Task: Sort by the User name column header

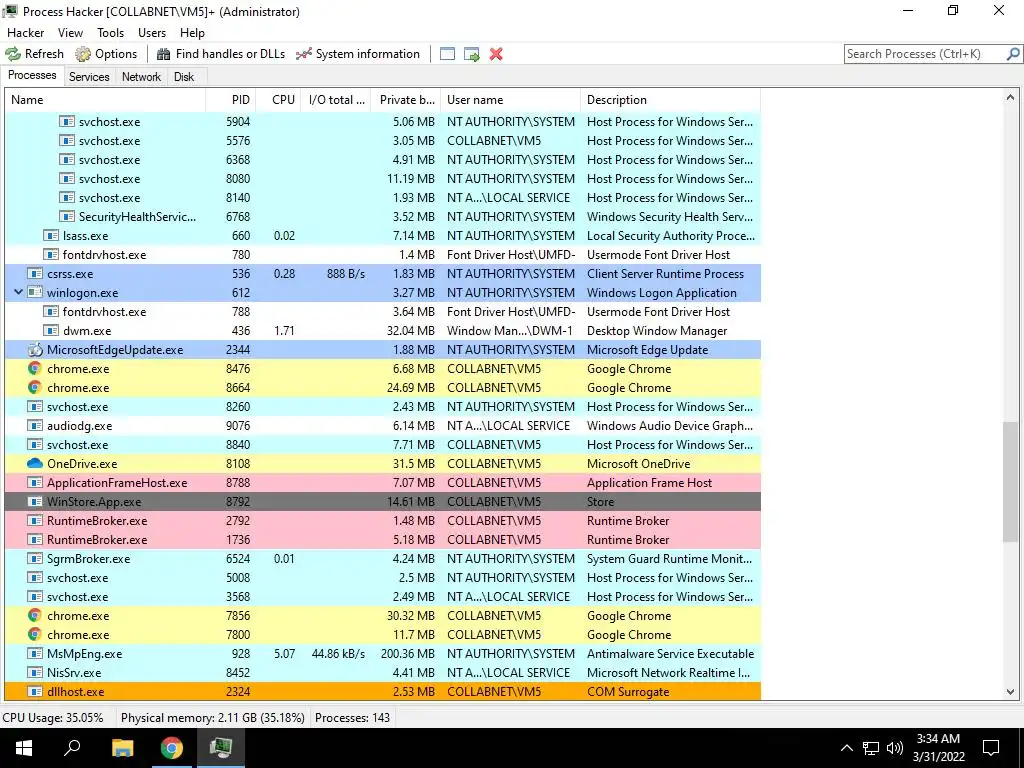Action: [511, 100]
